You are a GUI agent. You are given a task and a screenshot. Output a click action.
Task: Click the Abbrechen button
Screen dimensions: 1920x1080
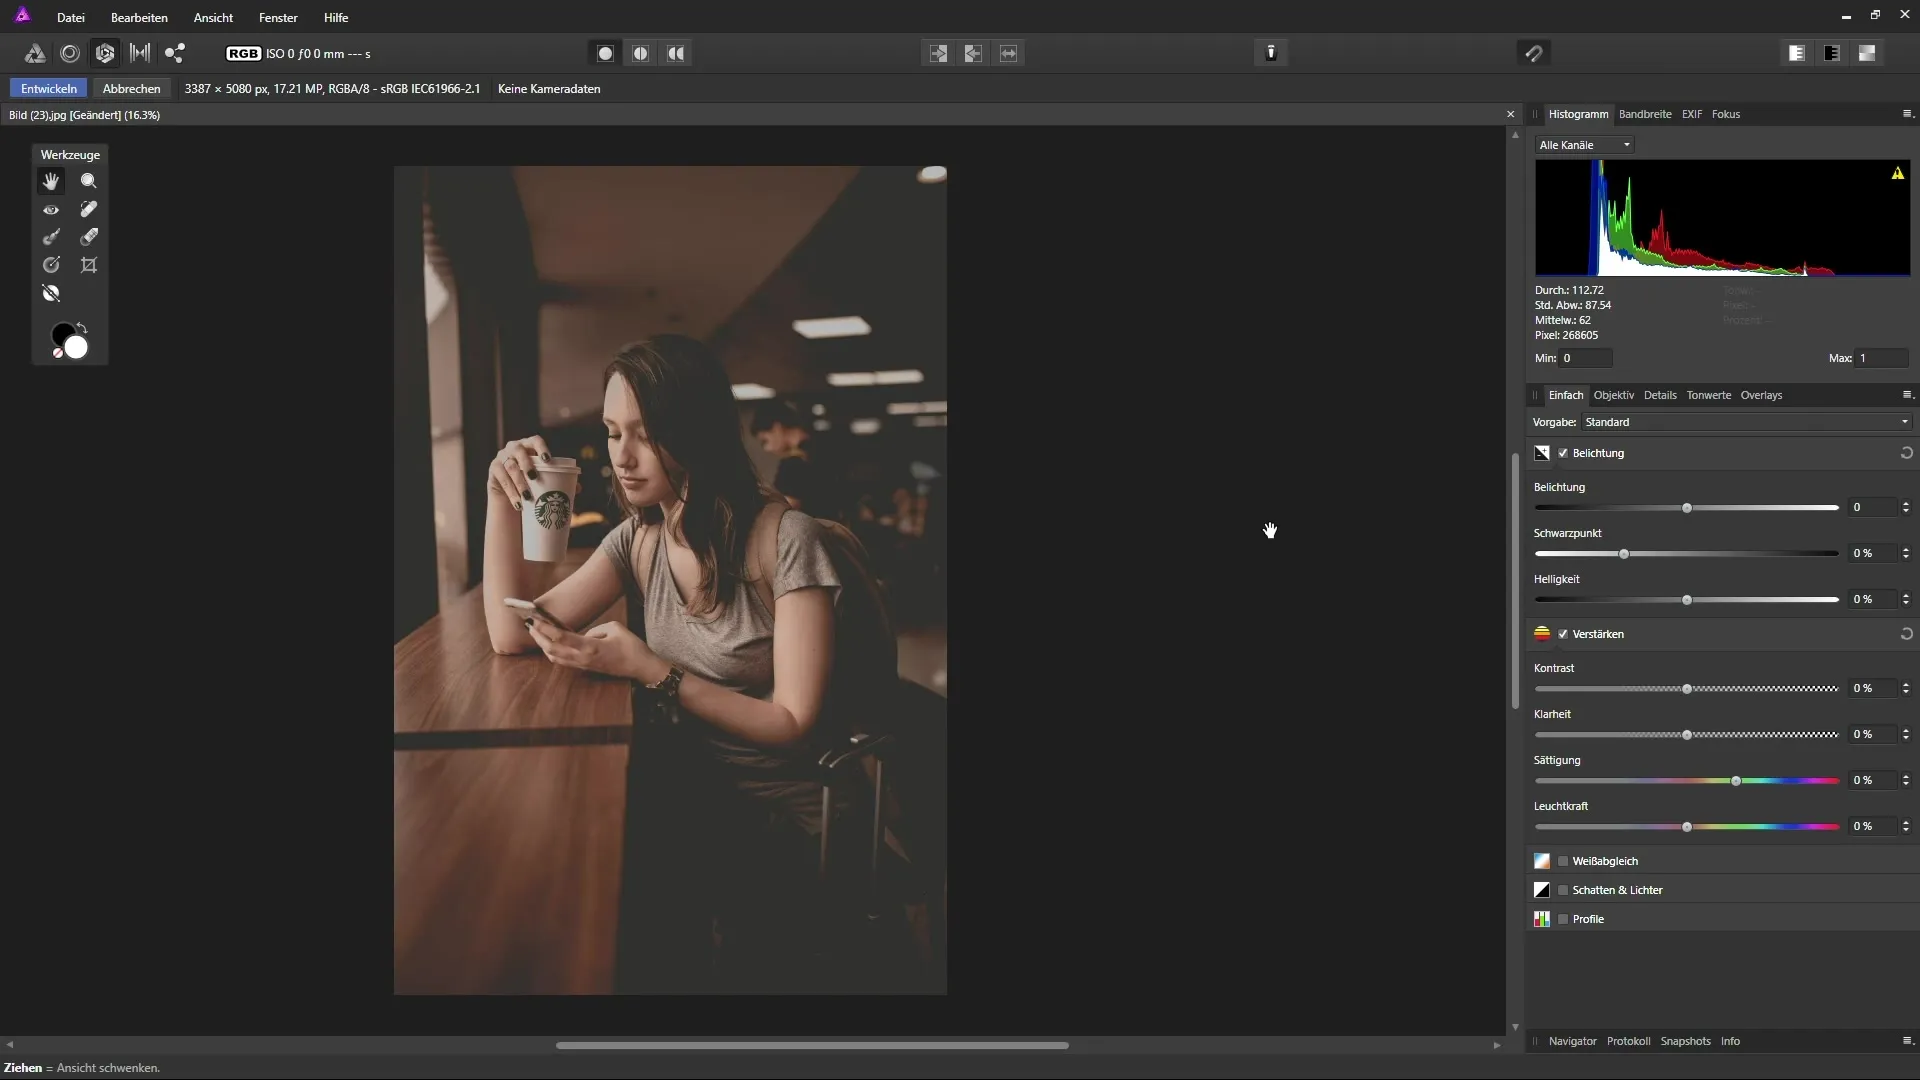[132, 89]
